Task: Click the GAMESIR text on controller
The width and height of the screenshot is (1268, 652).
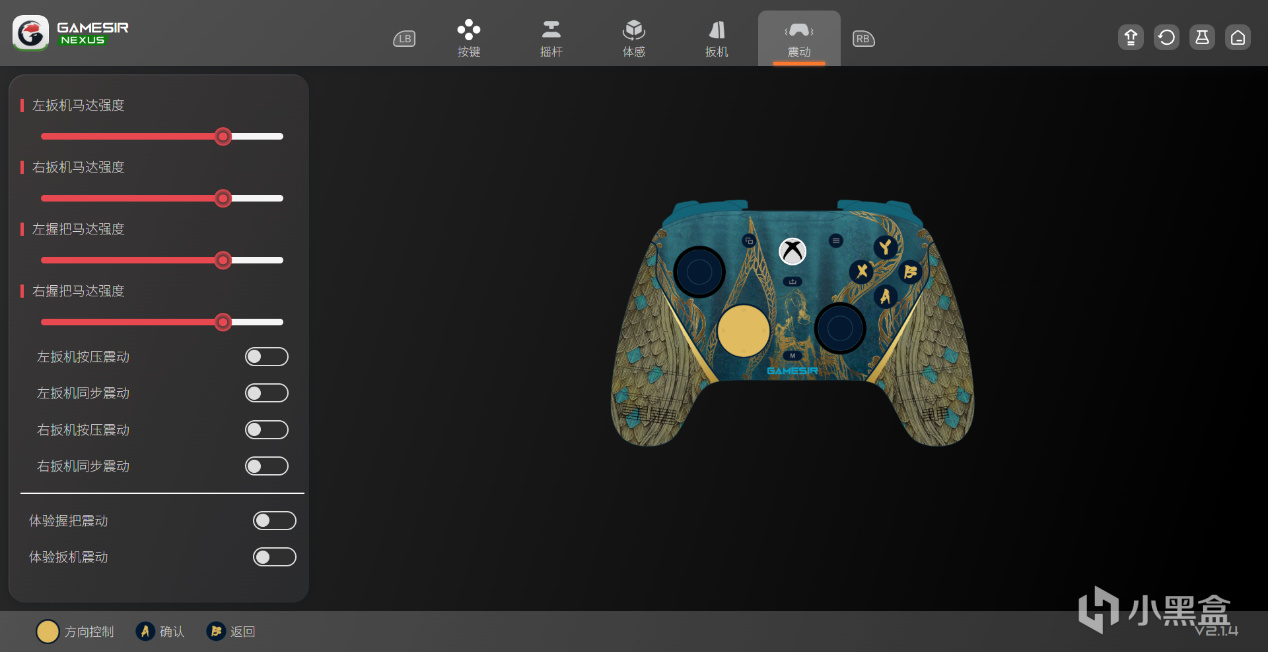Action: click(x=793, y=371)
